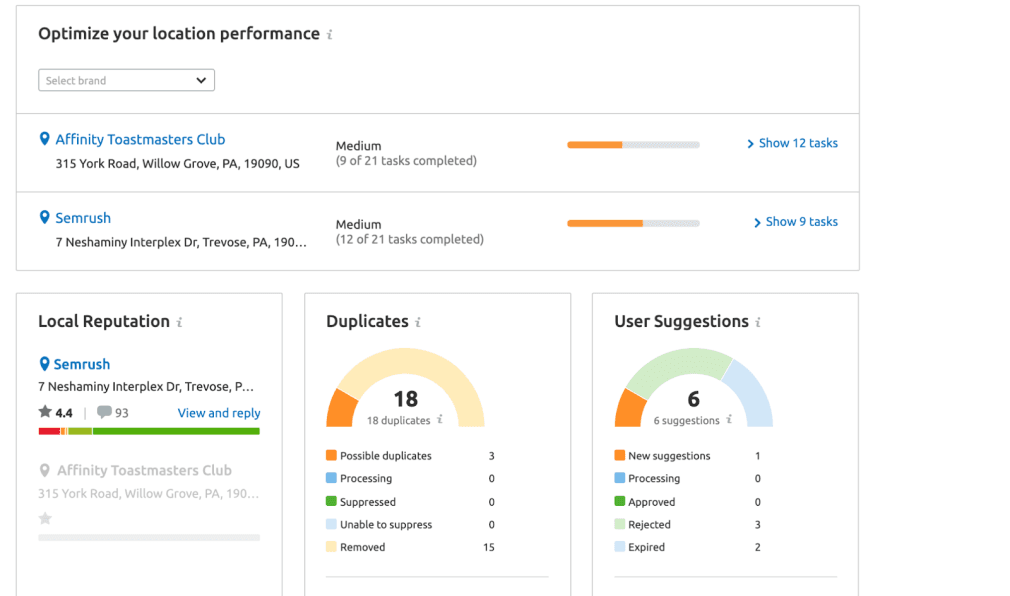This screenshot has height=596, width=1010.
Task: Click info icon next to User Suggestions
Action: click(x=758, y=322)
